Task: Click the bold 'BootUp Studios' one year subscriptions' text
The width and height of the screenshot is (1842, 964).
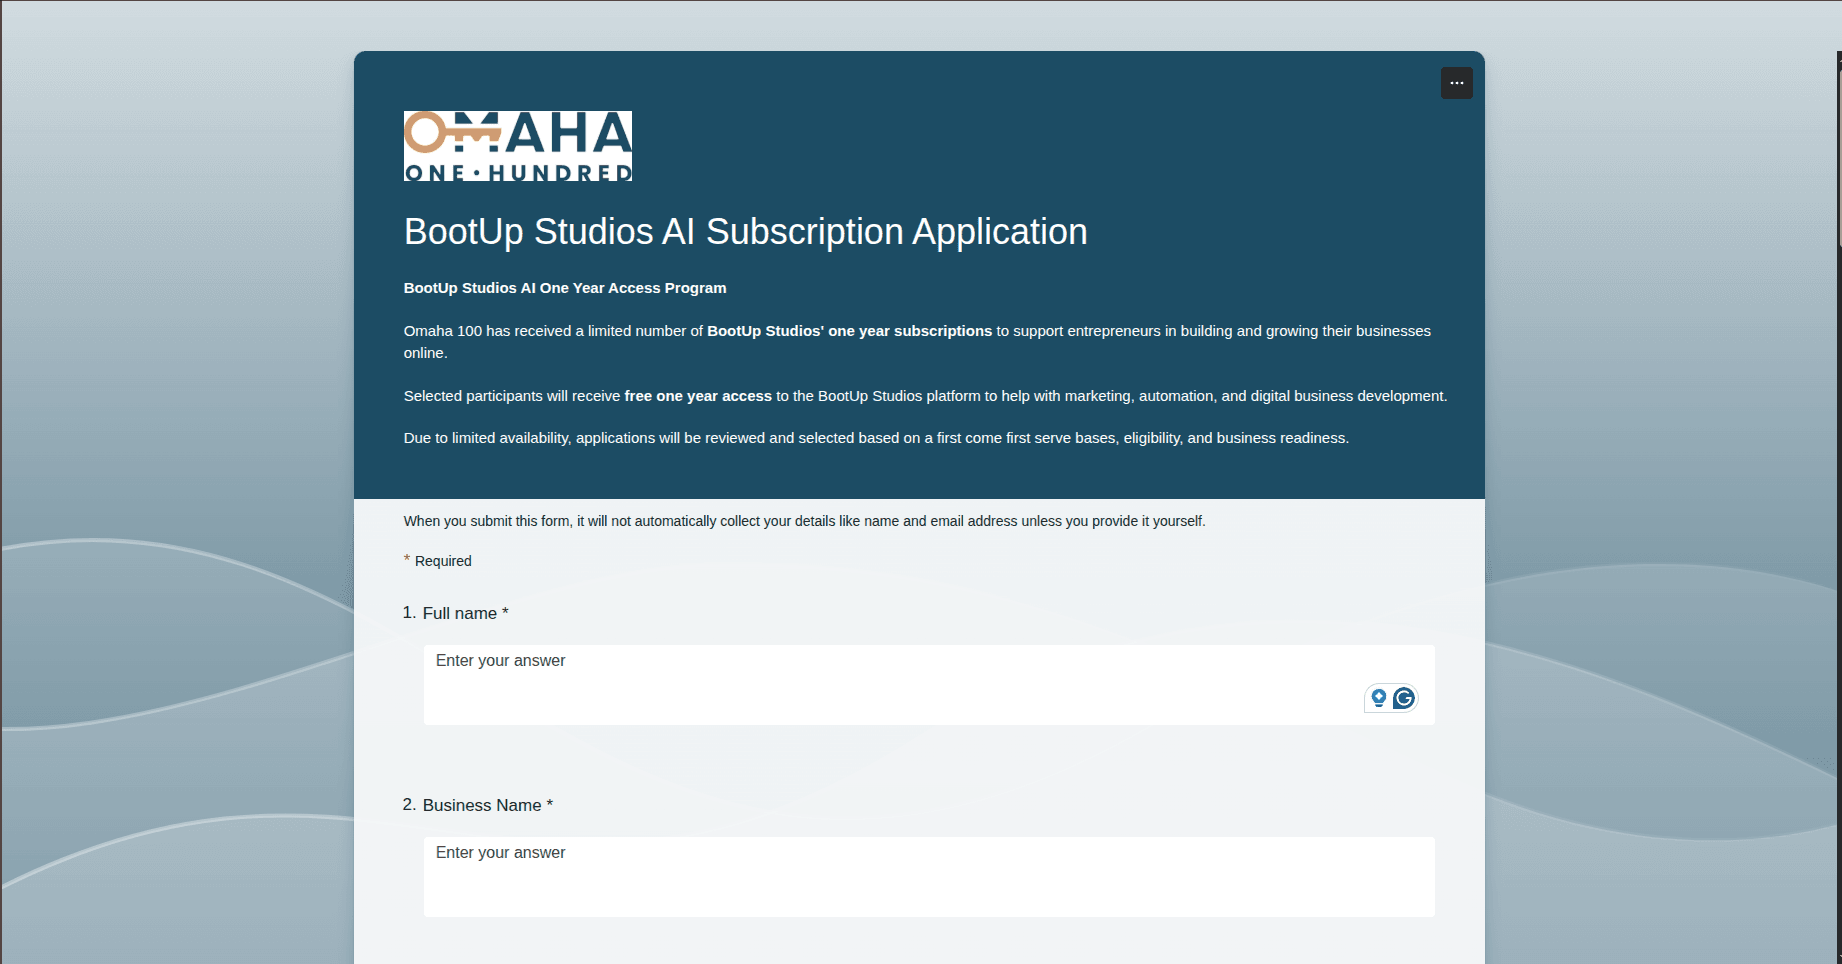Action: 849,331
